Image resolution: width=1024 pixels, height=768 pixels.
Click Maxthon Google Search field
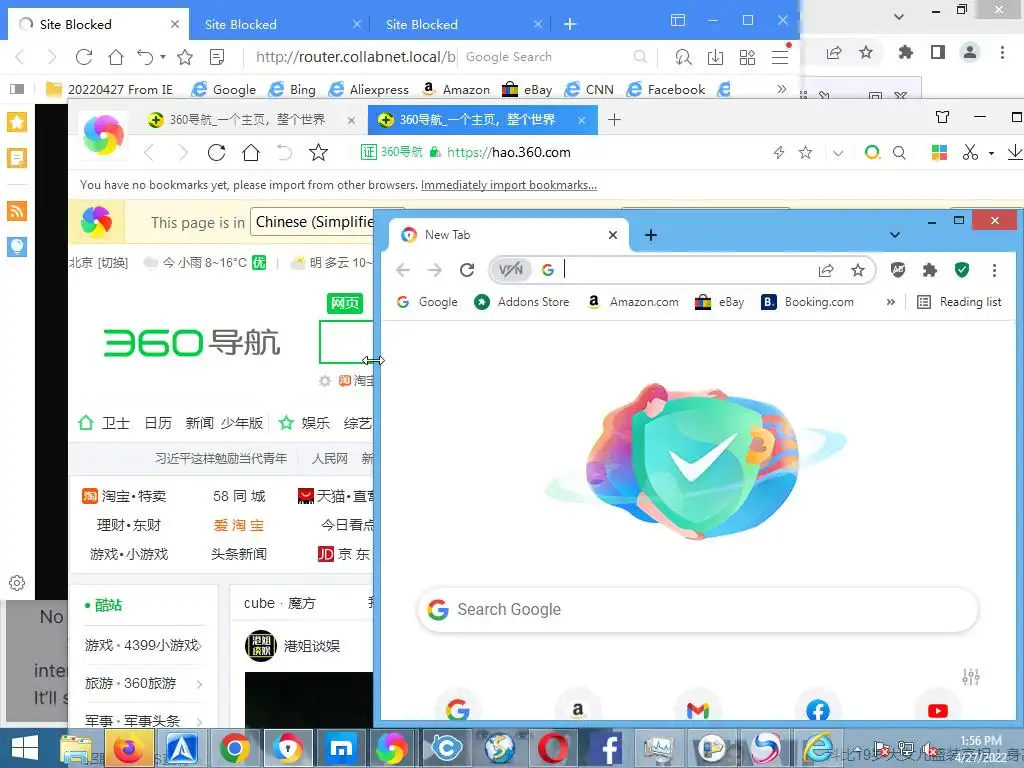[555, 57]
